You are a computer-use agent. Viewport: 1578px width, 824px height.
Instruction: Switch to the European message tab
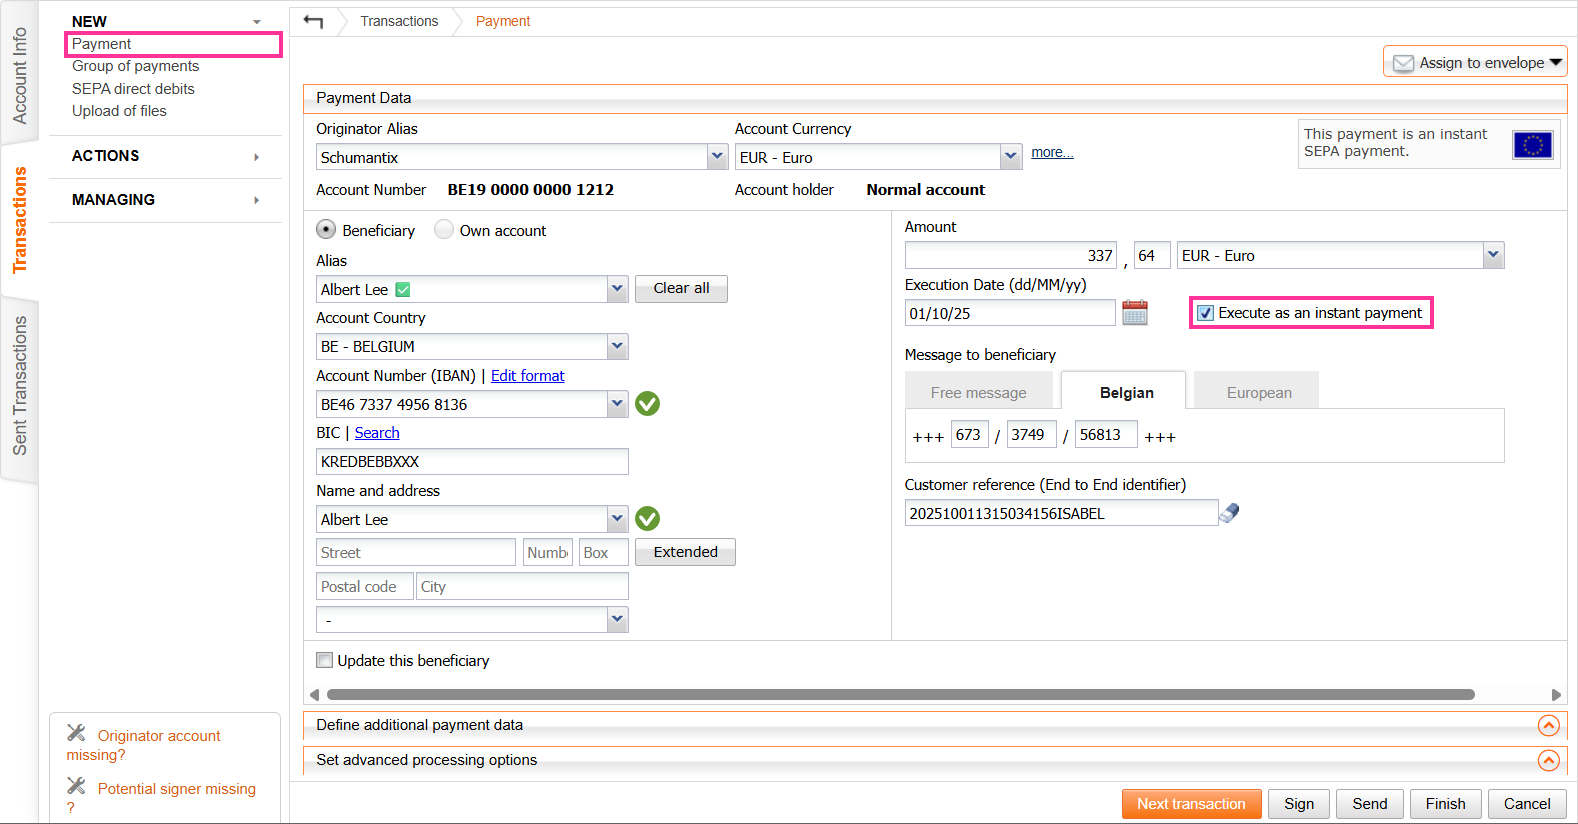(1258, 393)
